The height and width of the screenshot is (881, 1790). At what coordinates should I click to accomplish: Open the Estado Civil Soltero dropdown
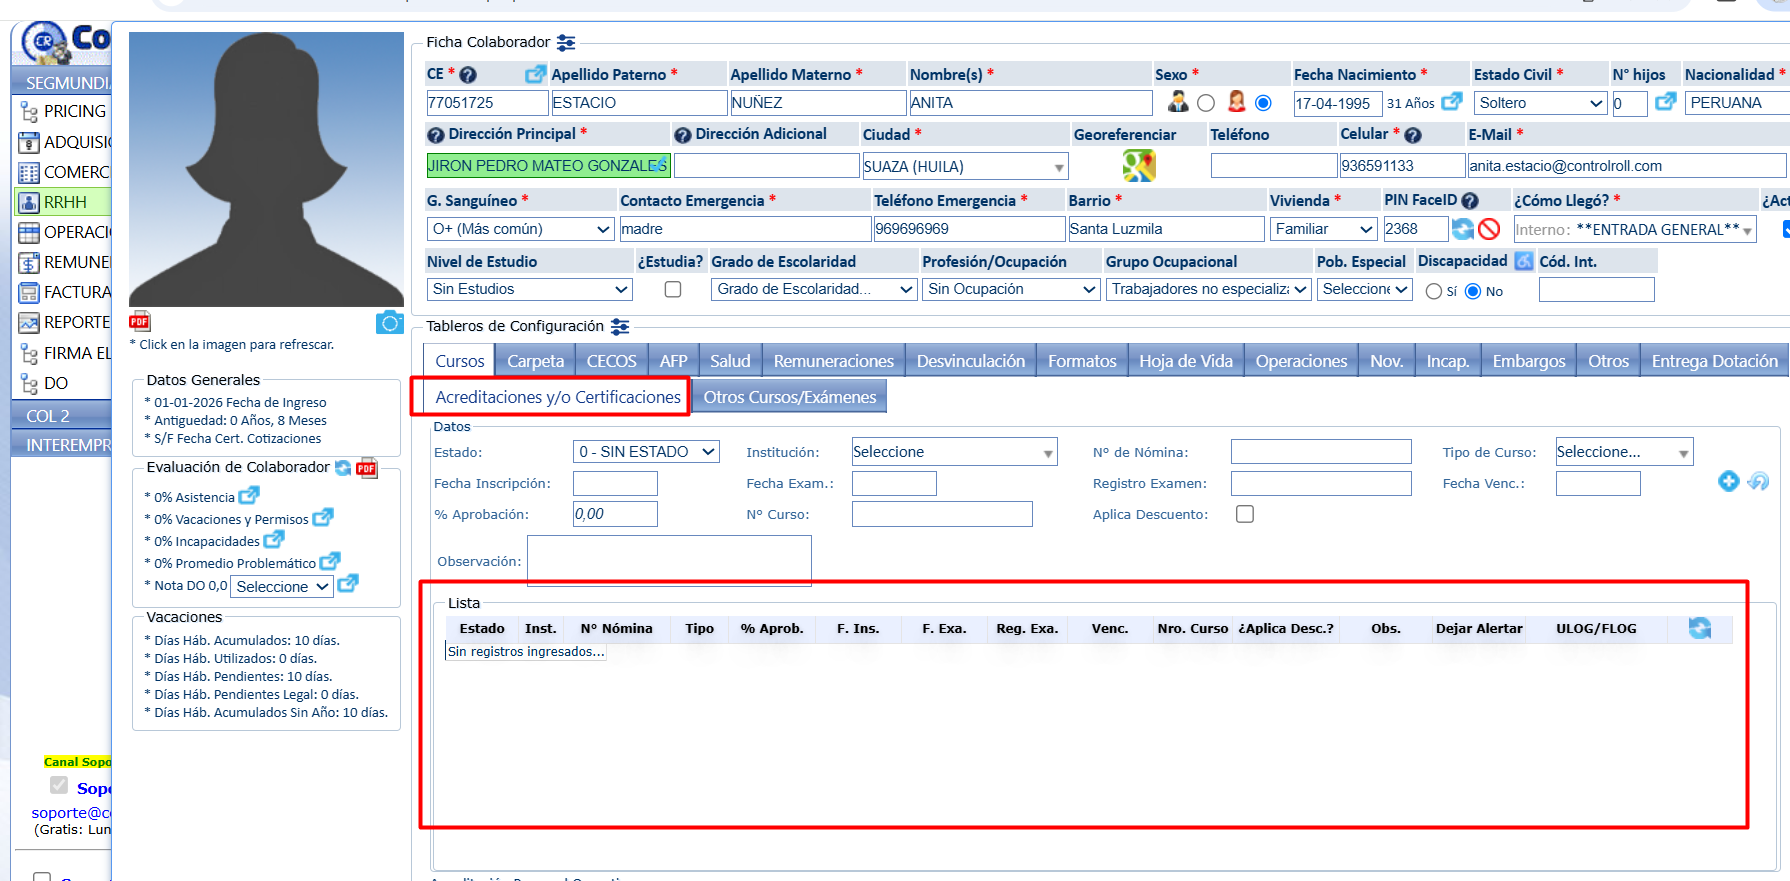[x=1540, y=103]
